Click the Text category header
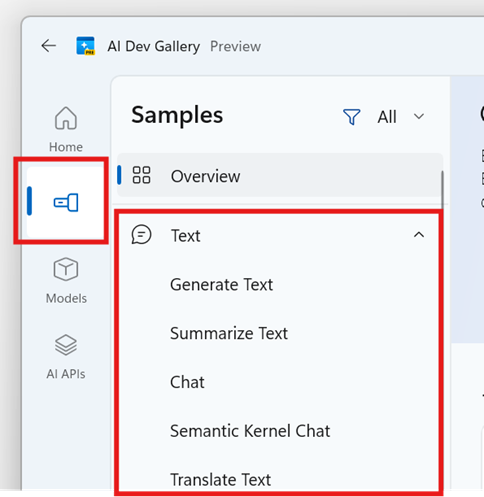 pyautogui.click(x=278, y=235)
